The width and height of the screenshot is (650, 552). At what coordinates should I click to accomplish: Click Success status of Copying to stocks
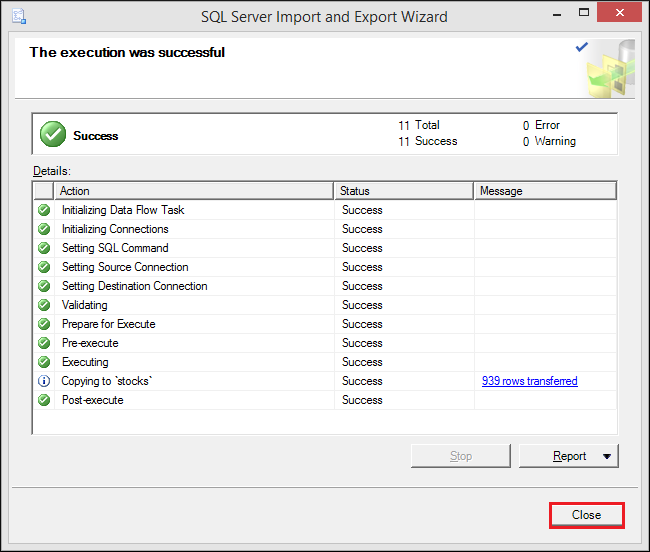[362, 381]
